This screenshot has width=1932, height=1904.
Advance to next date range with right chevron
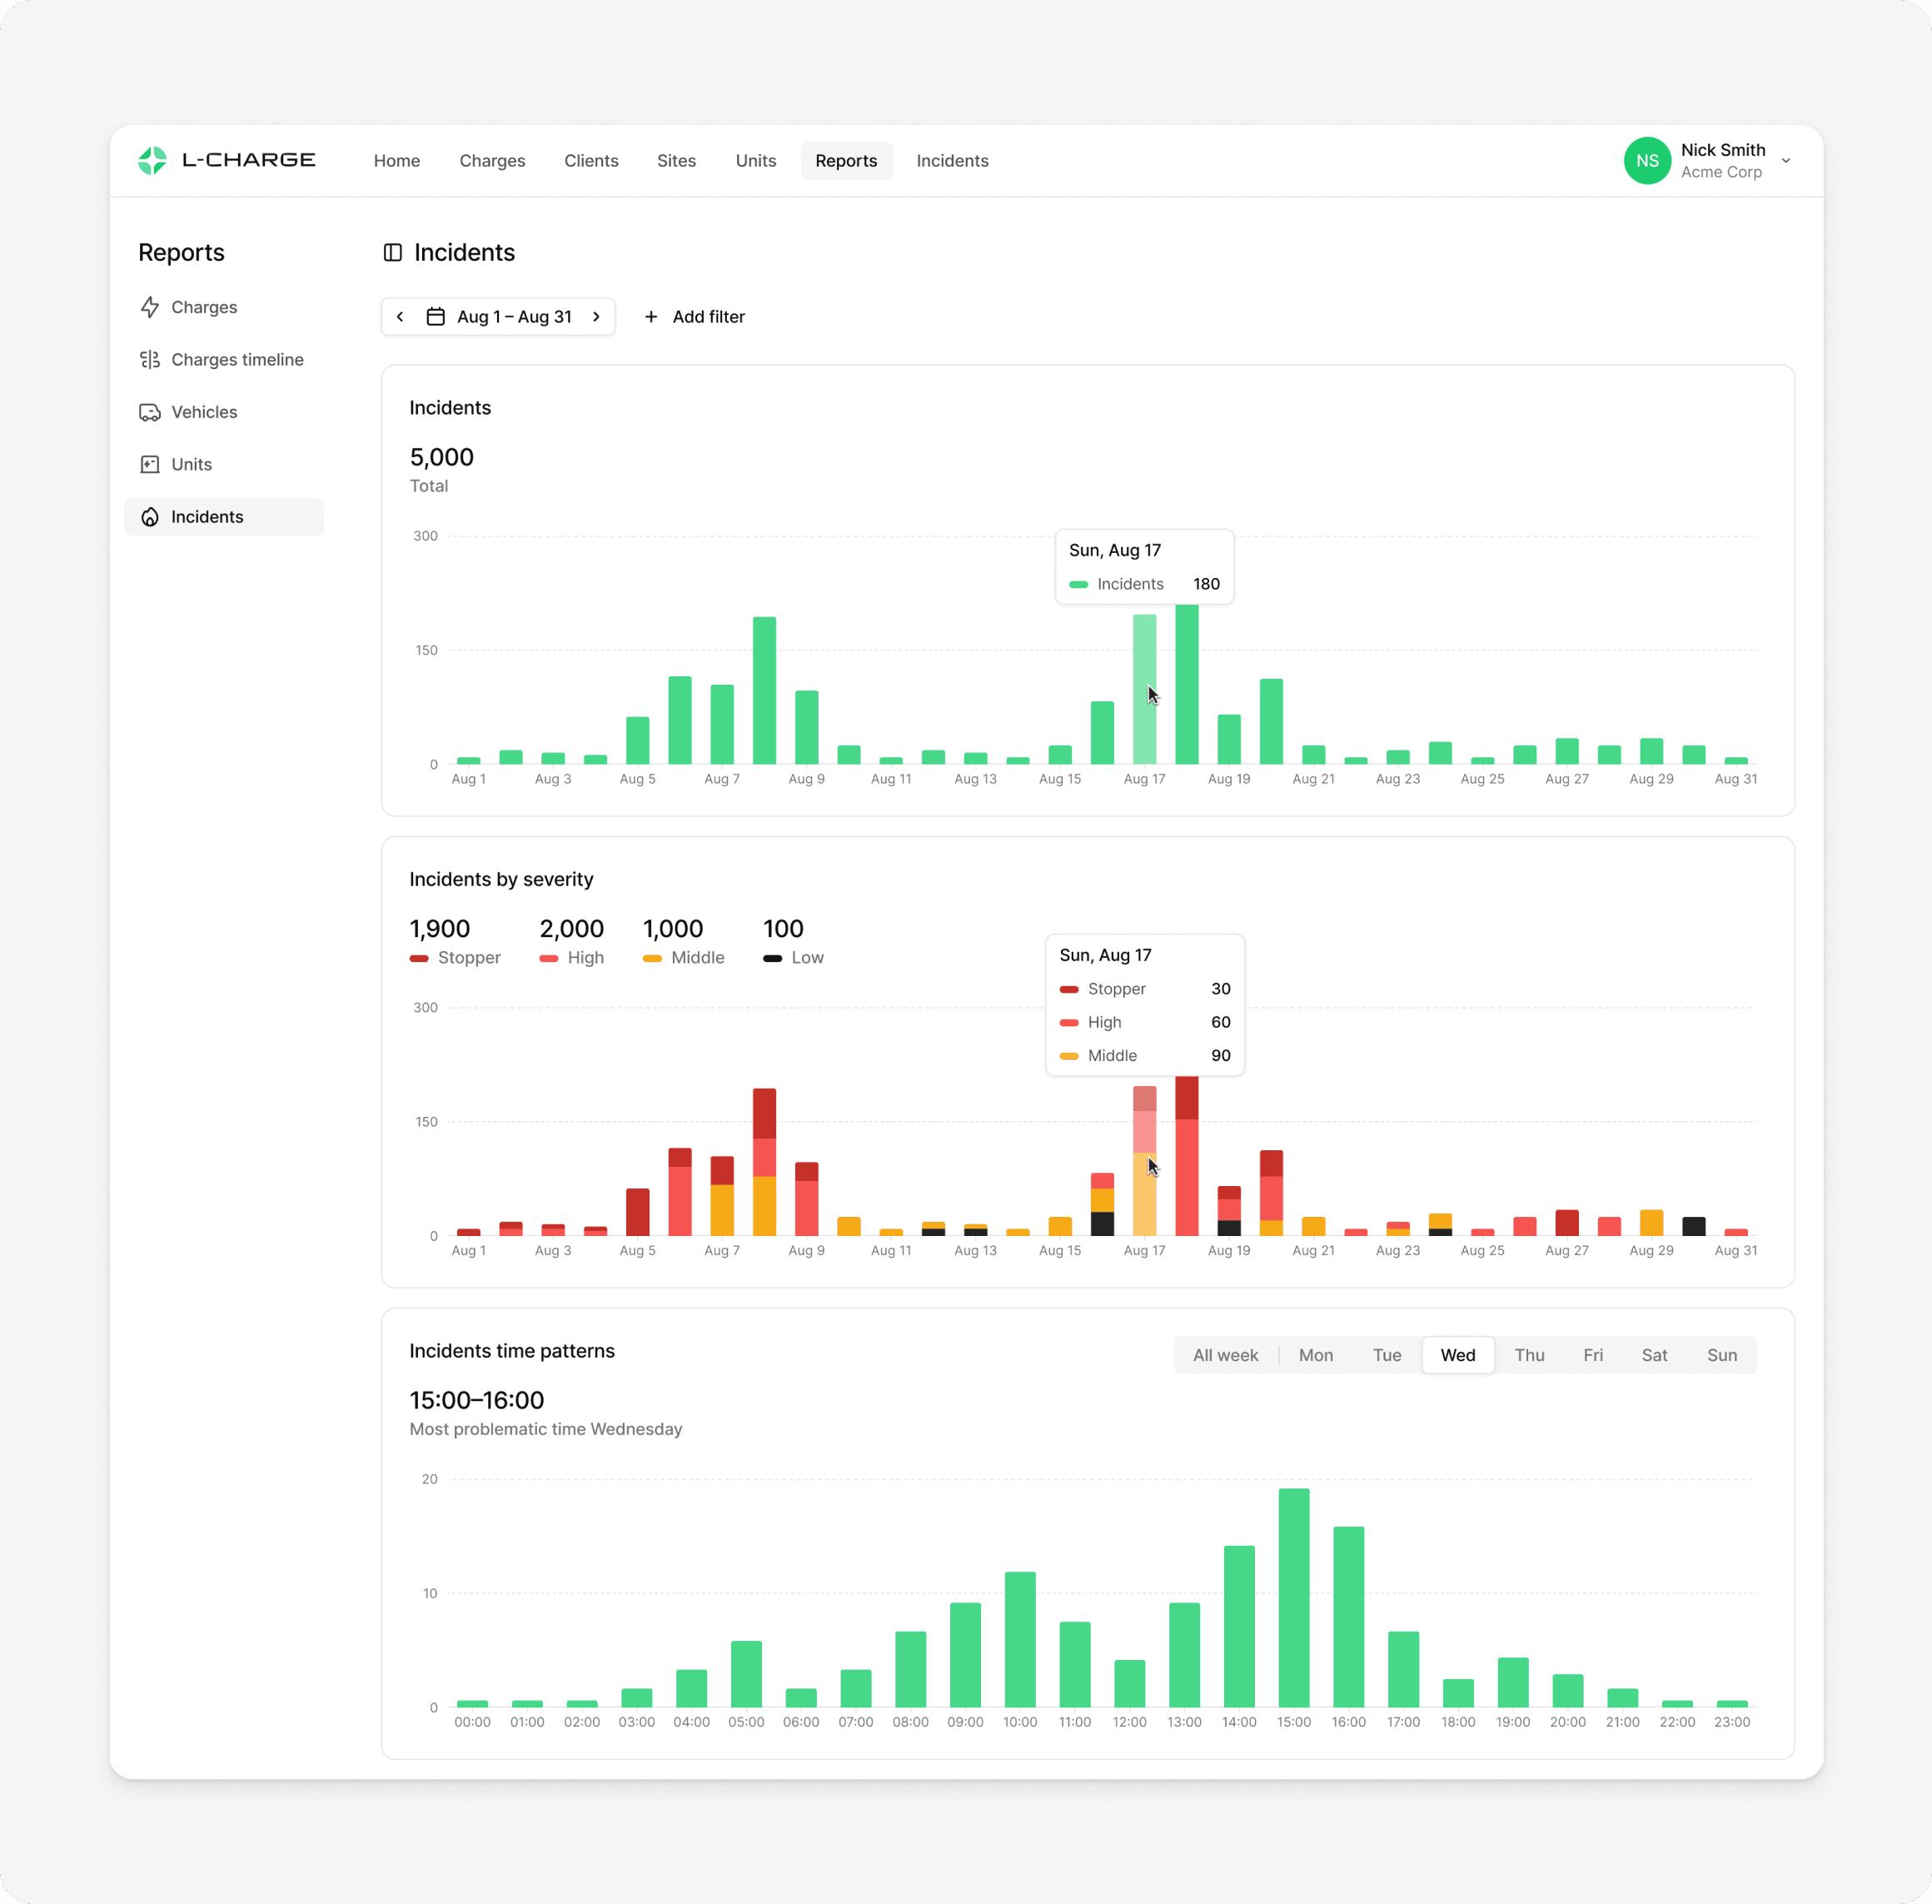(x=597, y=317)
